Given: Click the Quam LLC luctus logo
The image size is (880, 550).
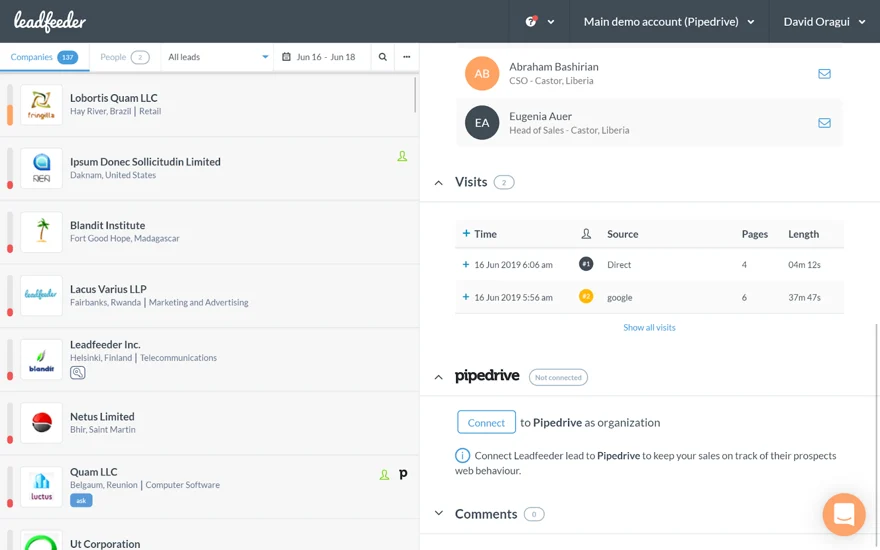Looking at the screenshot, I should [41, 487].
